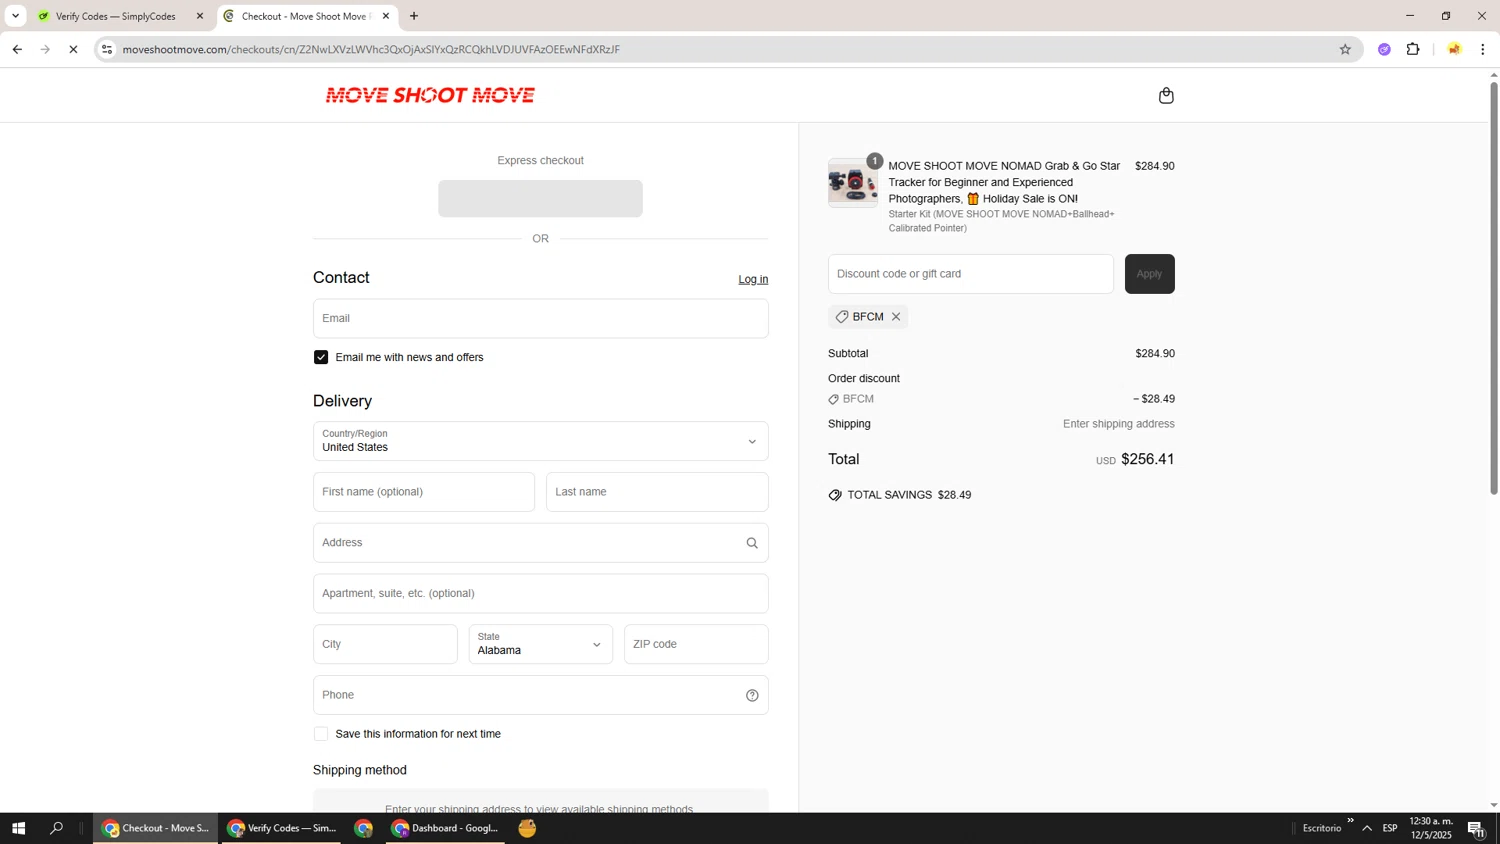Focus the Last name field
Viewport: 1500px width, 844px height.
coord(657,492)
